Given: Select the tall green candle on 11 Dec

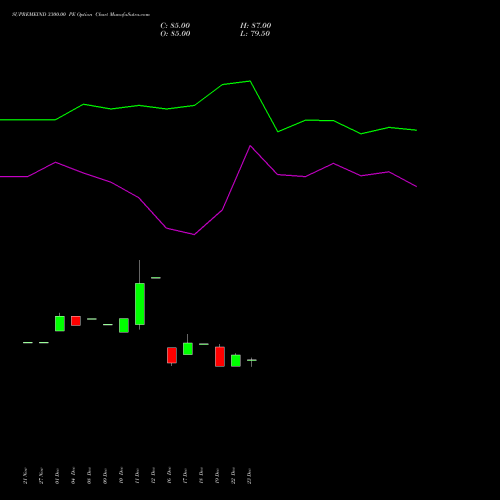Looking at the screenshot, I should click(x=140, y=304).
